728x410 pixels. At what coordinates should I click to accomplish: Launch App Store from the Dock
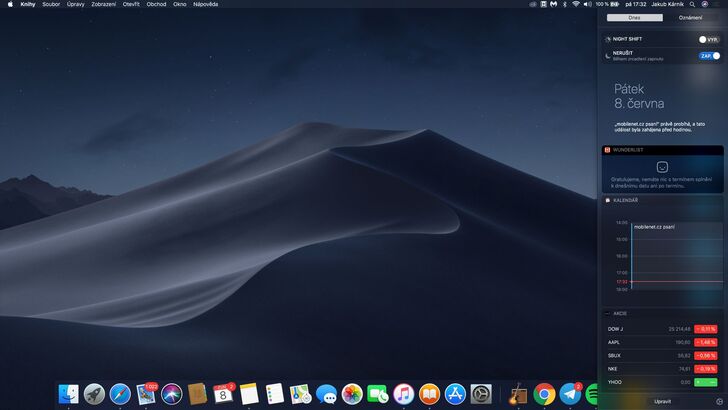455,394
